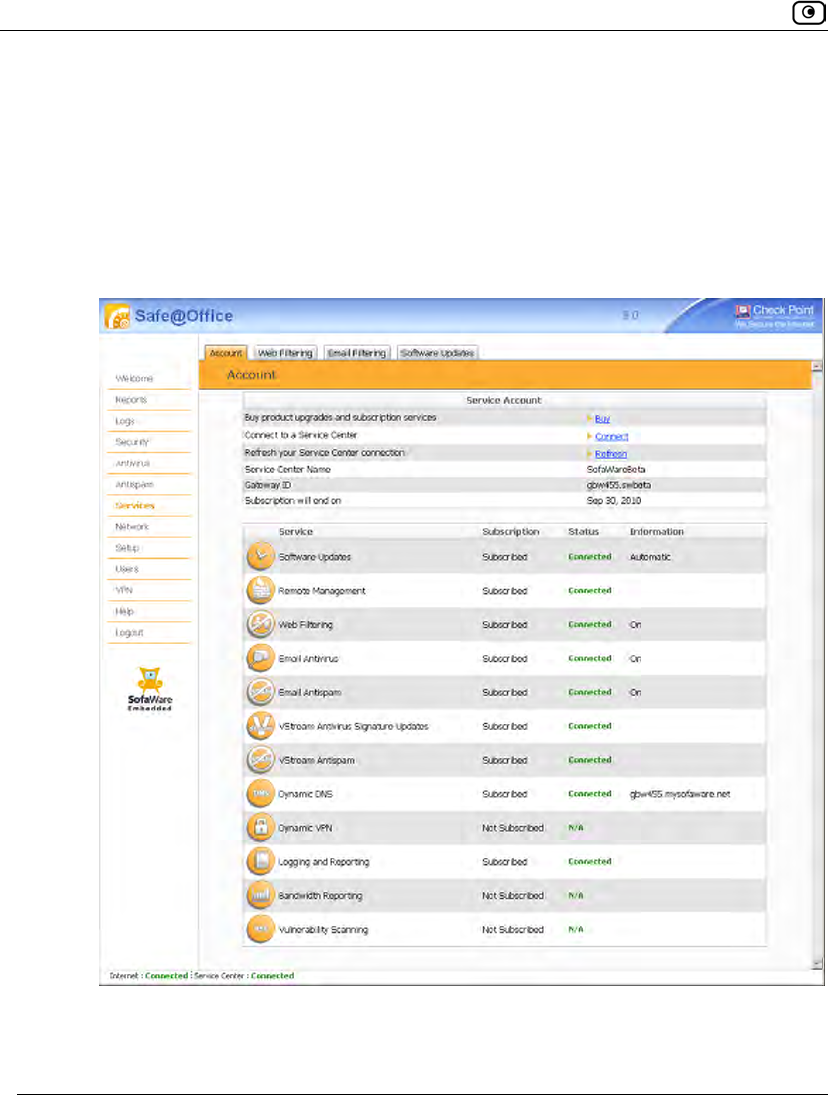The image size is (828, 1095).
Task: Click the Dynamic VPN lock icon
Action: tap(260, 827)
